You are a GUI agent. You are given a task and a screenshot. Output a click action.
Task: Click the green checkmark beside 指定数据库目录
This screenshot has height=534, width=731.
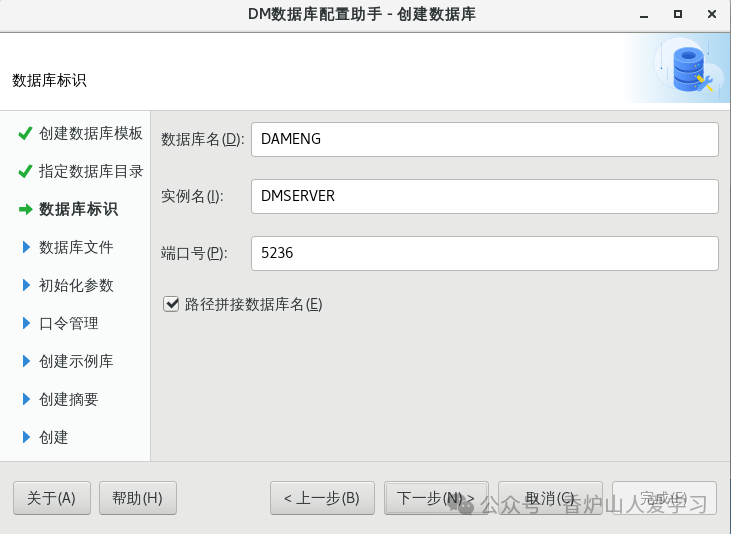pos(25,171)
